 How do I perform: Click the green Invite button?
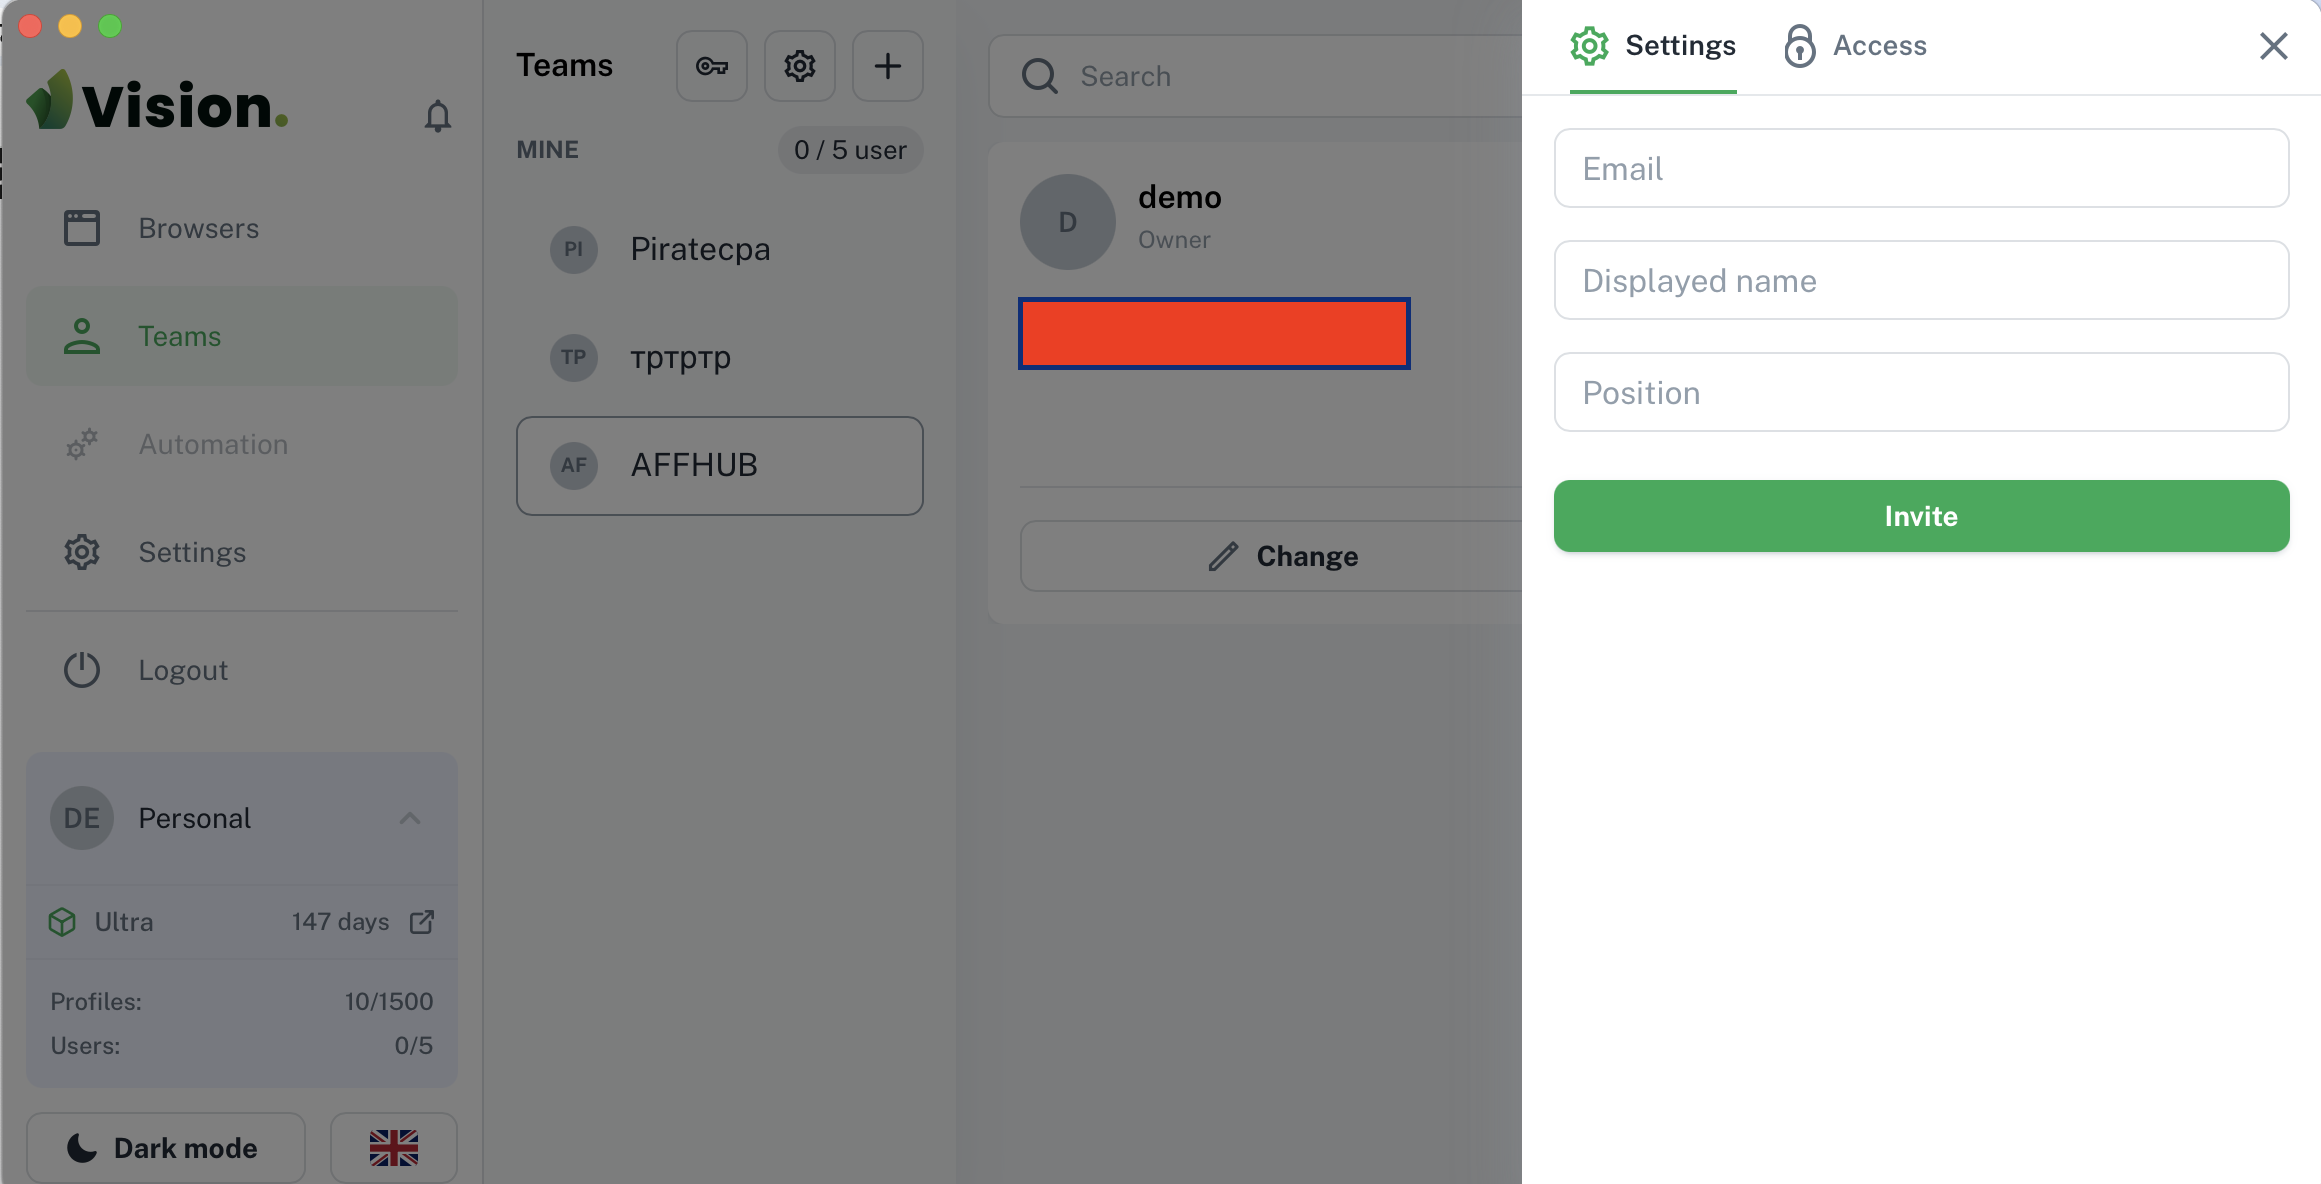point(1921,516)
